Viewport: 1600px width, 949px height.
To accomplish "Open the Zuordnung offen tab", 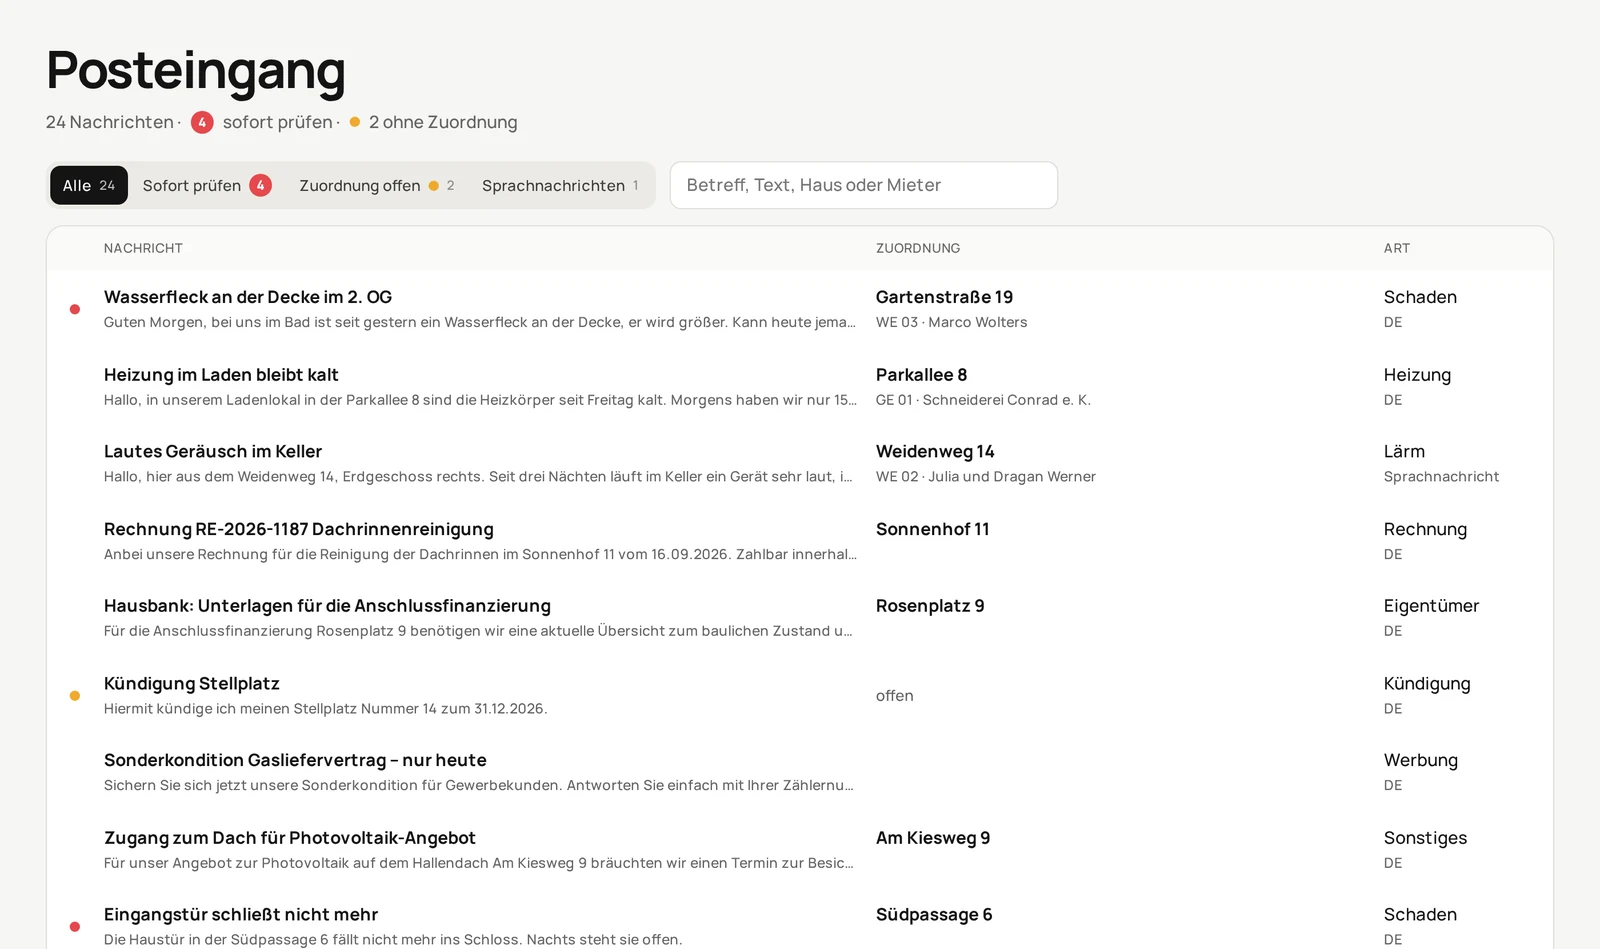I will coord(377,185).
